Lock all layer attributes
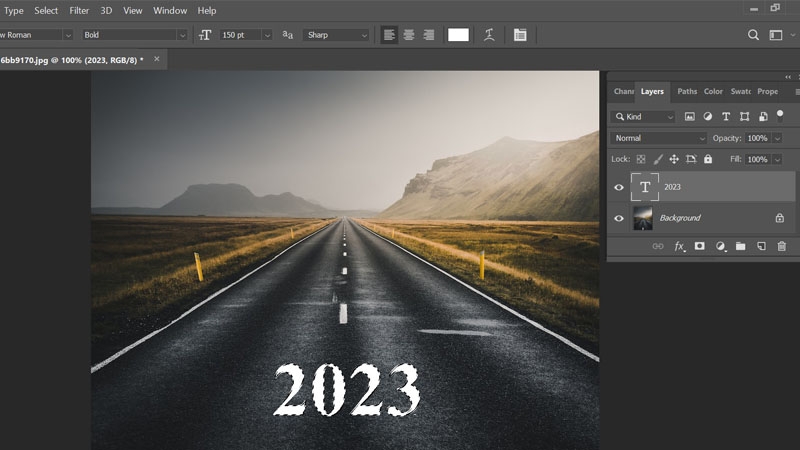Viewport: 800px width, 450px height. (x=708, y=159)
